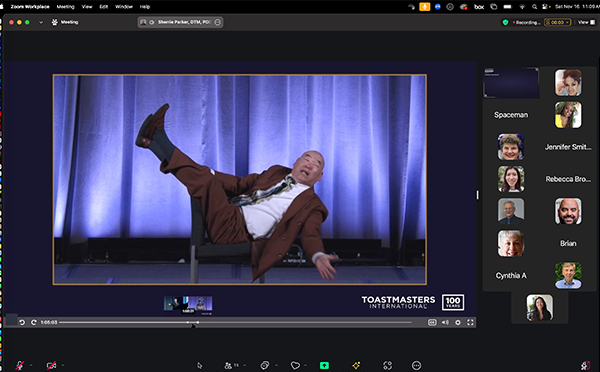Viewport: 600px width, 372px height.
Task: Open options circle on sharing pill
Action: click(x=217, y=22)
